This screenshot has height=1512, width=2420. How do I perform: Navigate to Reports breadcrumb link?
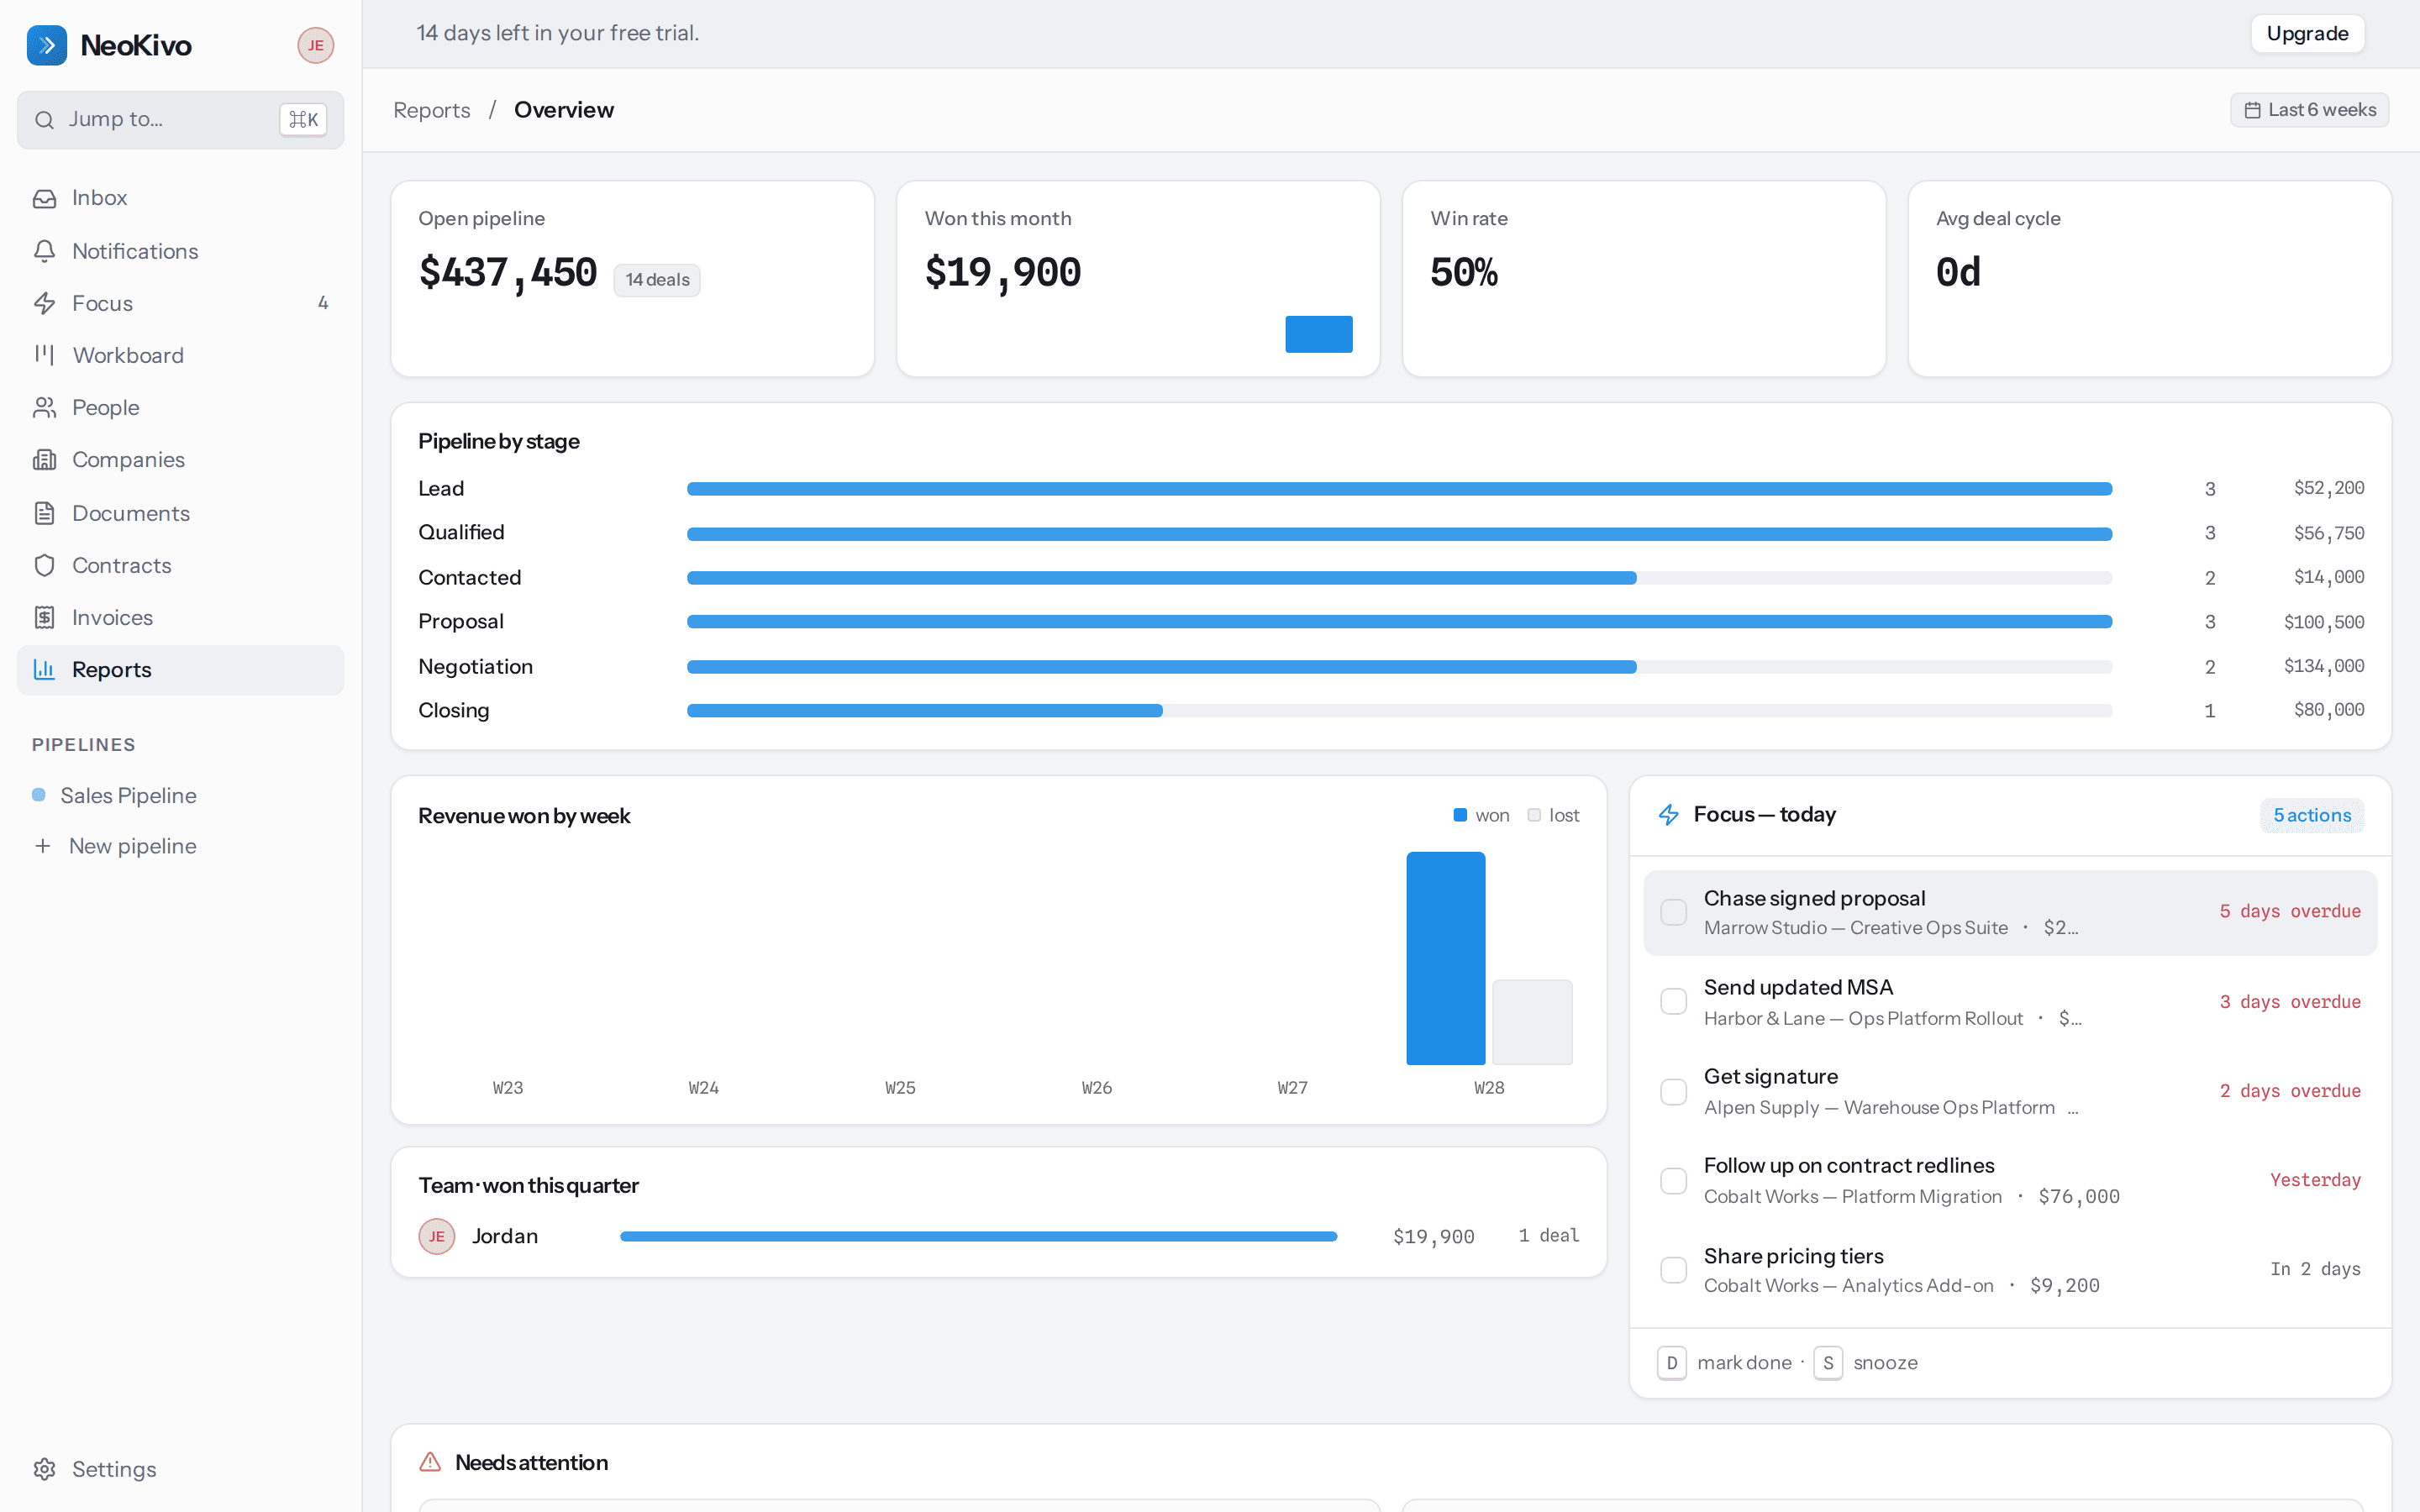coord(431,110)
